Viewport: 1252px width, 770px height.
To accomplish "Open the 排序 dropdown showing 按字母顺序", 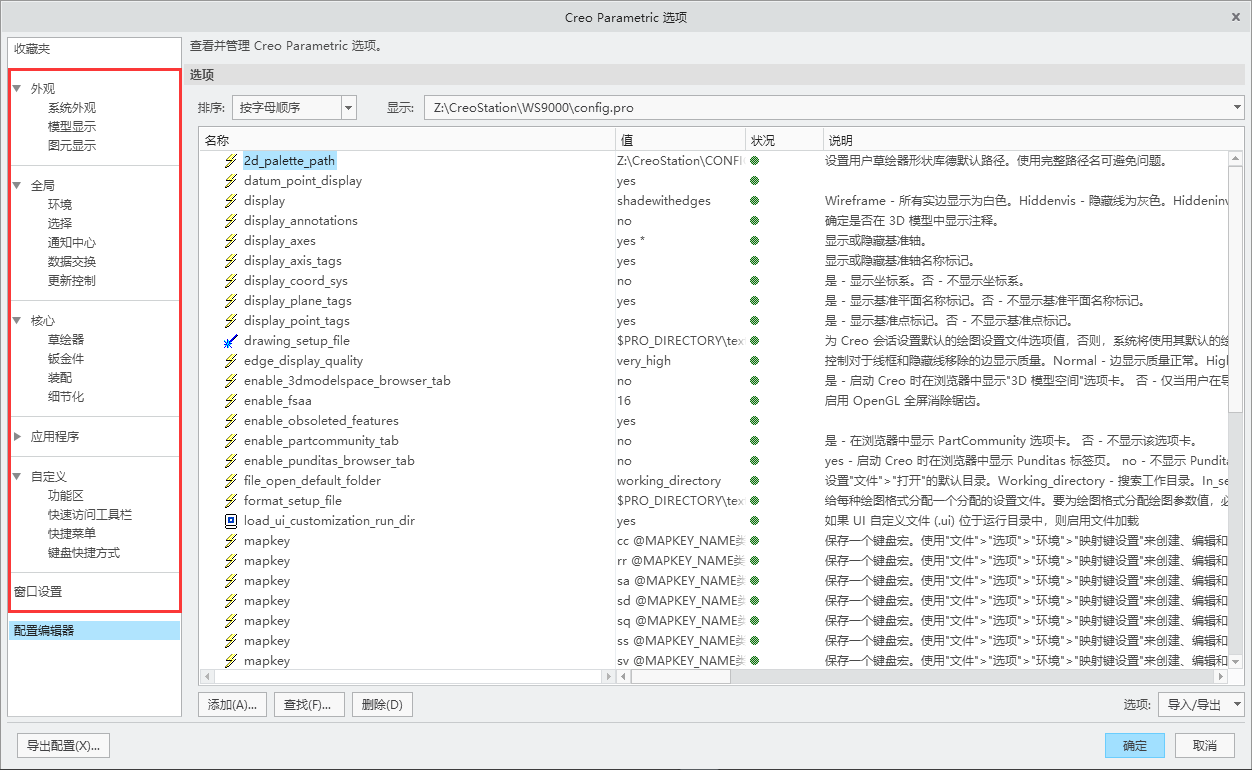I will click(x=294, y=107).
